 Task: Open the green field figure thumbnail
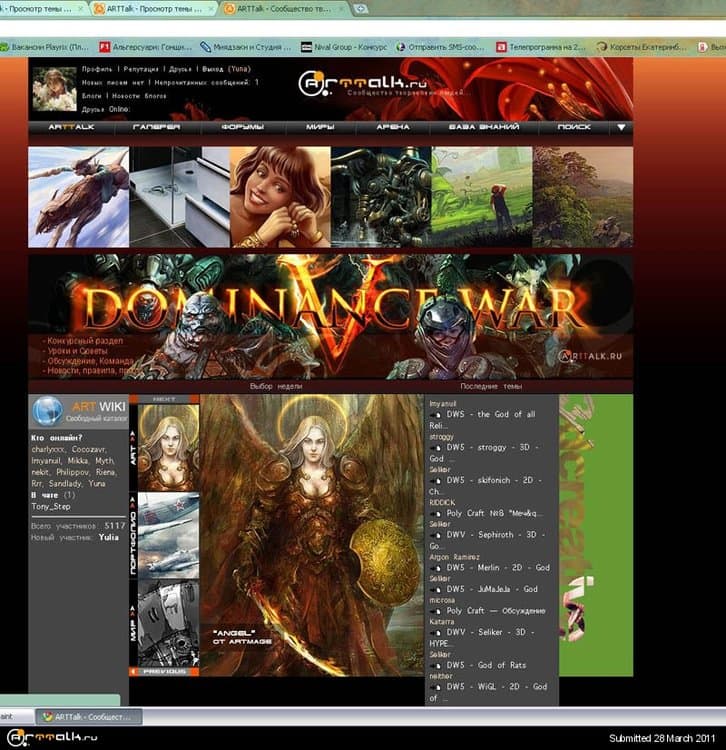(x=482, y=197)
